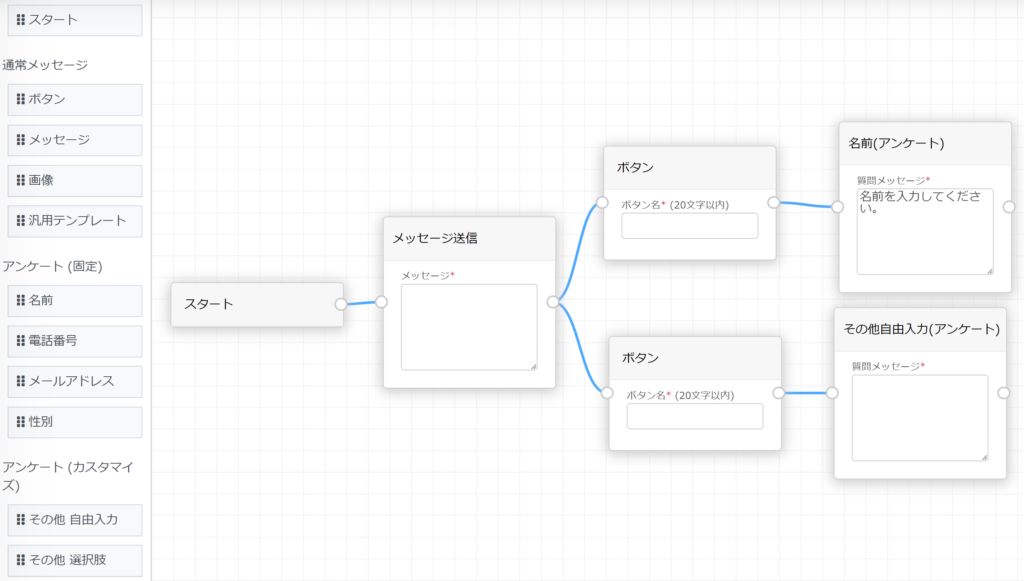This screenshot has width=1024, height=581.
Task: Click the output port of メッセージ送信 node
Action: [553, 301]
